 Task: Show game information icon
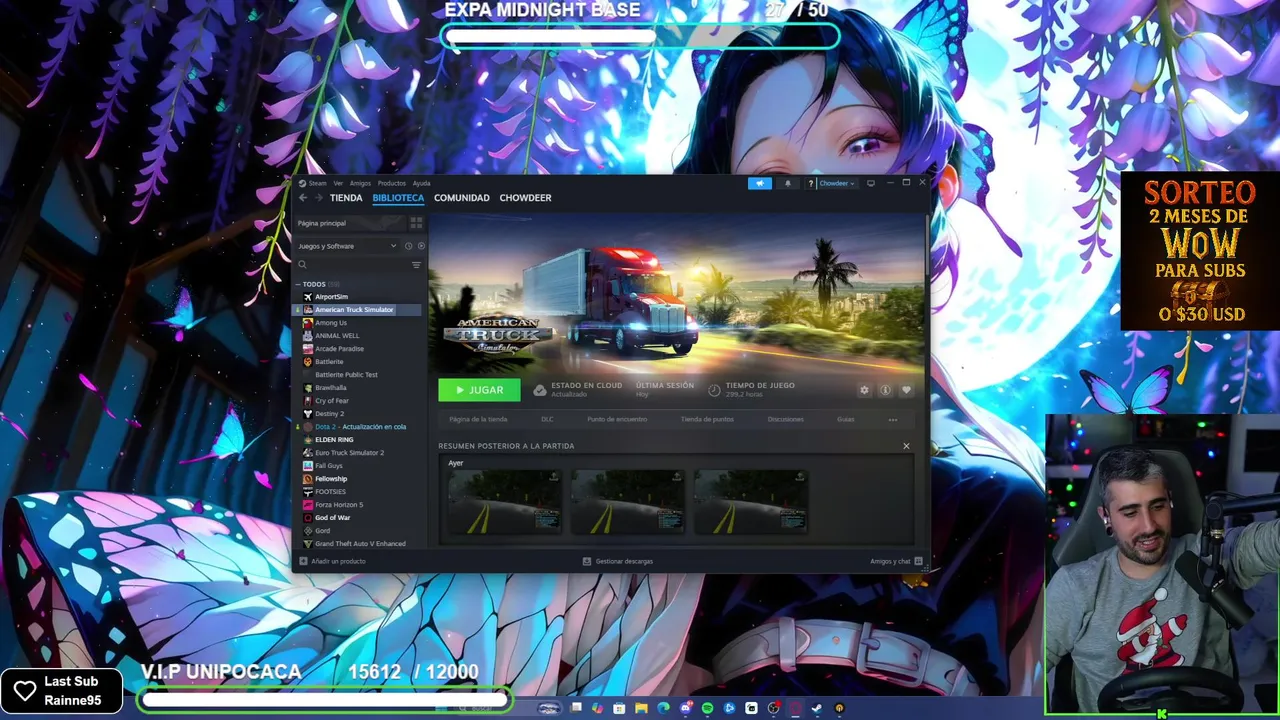click(885, 390)
